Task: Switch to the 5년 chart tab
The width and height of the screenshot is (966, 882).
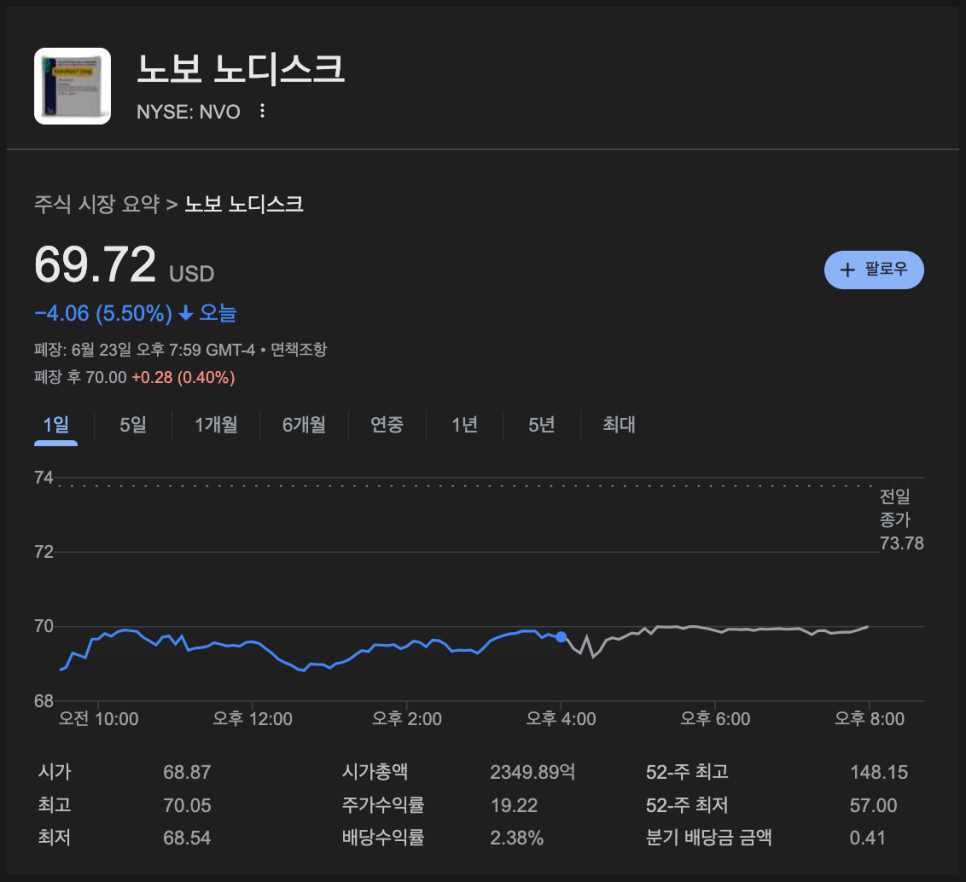Action: point(542,425)
